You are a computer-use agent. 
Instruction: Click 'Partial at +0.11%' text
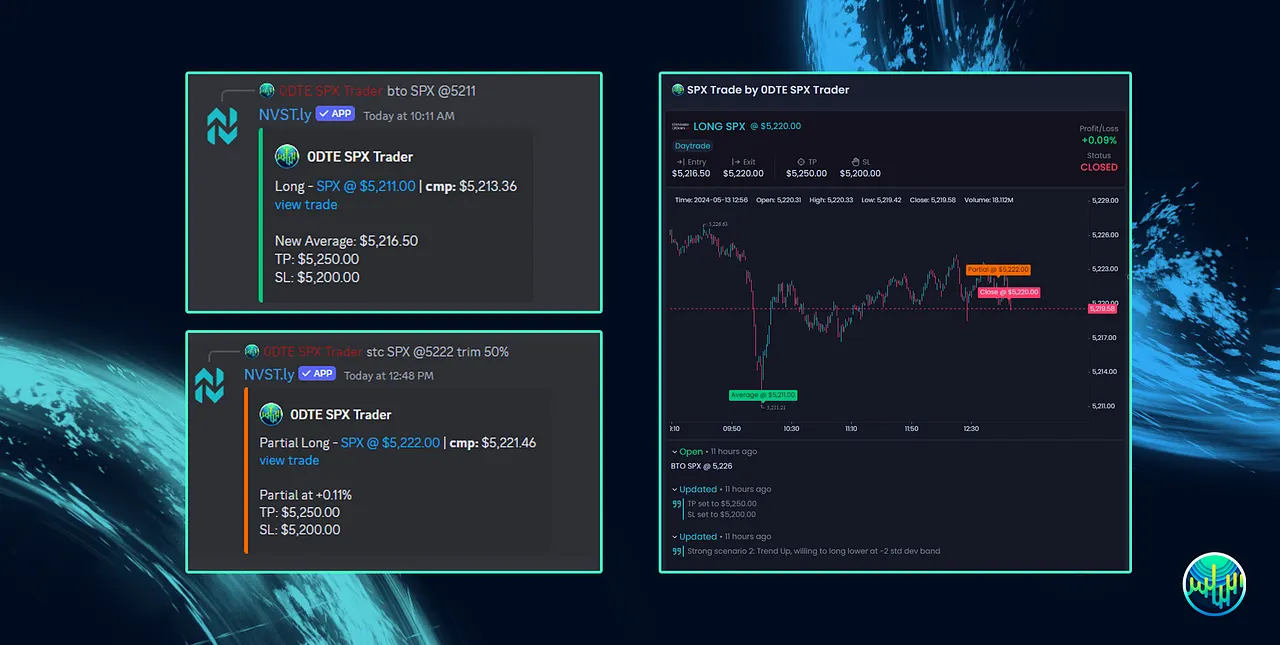tap(306, 495)
